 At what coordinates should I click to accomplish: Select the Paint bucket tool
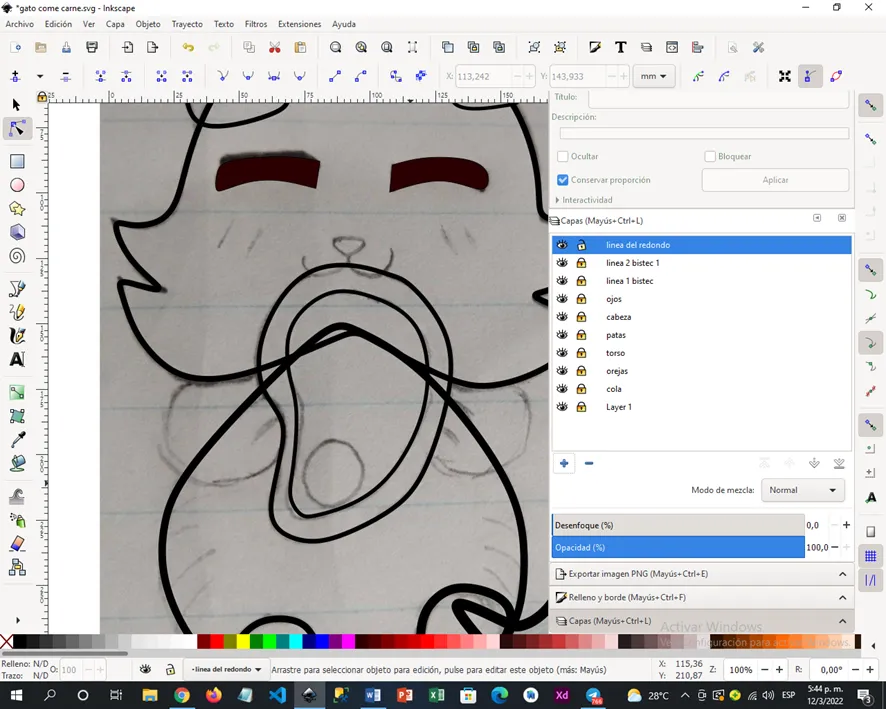[x=18, y=463]
